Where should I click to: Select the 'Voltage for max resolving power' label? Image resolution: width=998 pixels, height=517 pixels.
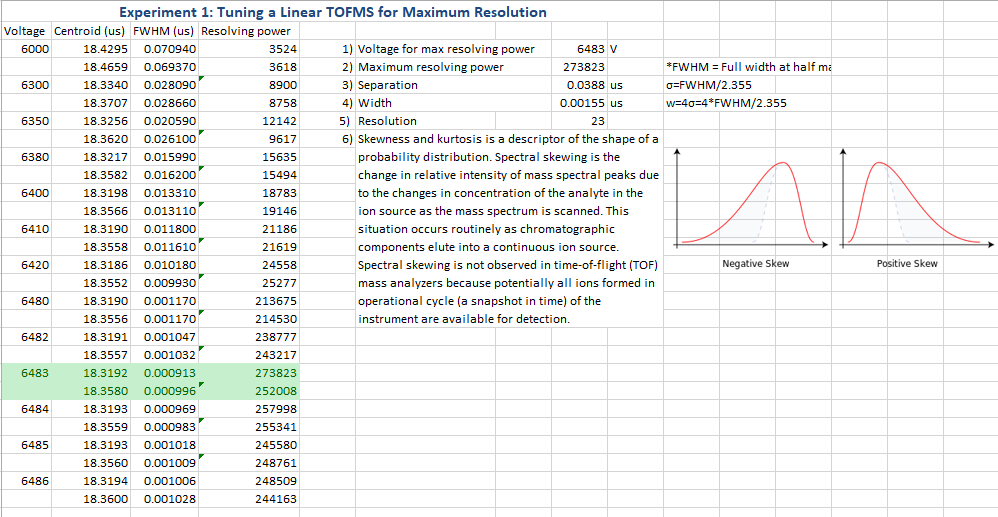pyautogui.click(x=446, y=49)
